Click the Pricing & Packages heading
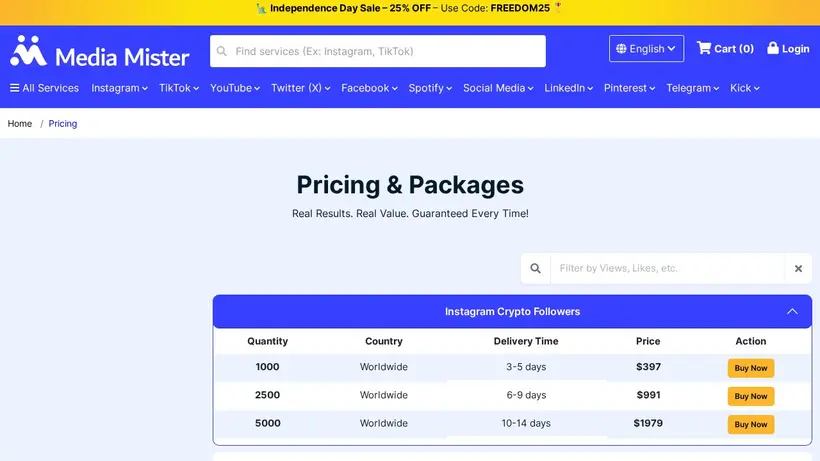820x461 pixels. click(x=410, y=185)
